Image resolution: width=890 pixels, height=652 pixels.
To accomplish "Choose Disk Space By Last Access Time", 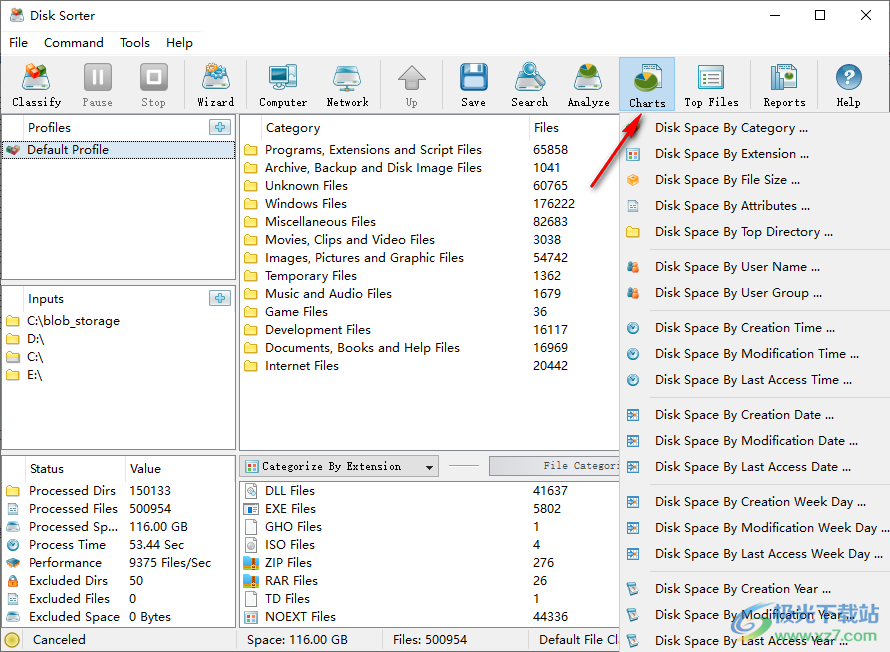I will pyautogui.click(x=755, y=380).
